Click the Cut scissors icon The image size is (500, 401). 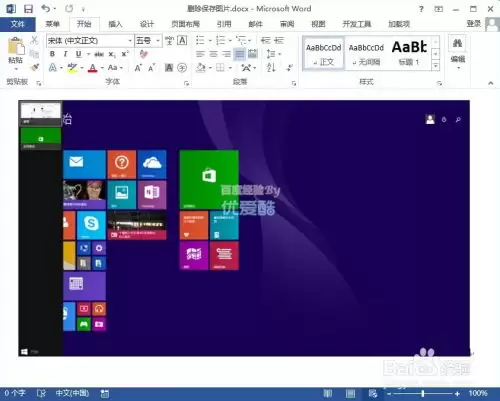point(34,41)
